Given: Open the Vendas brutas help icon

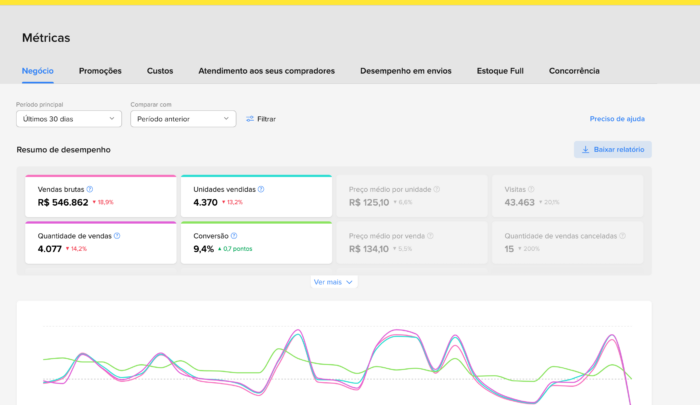Looking at the screenshot, I should [90, 189].
